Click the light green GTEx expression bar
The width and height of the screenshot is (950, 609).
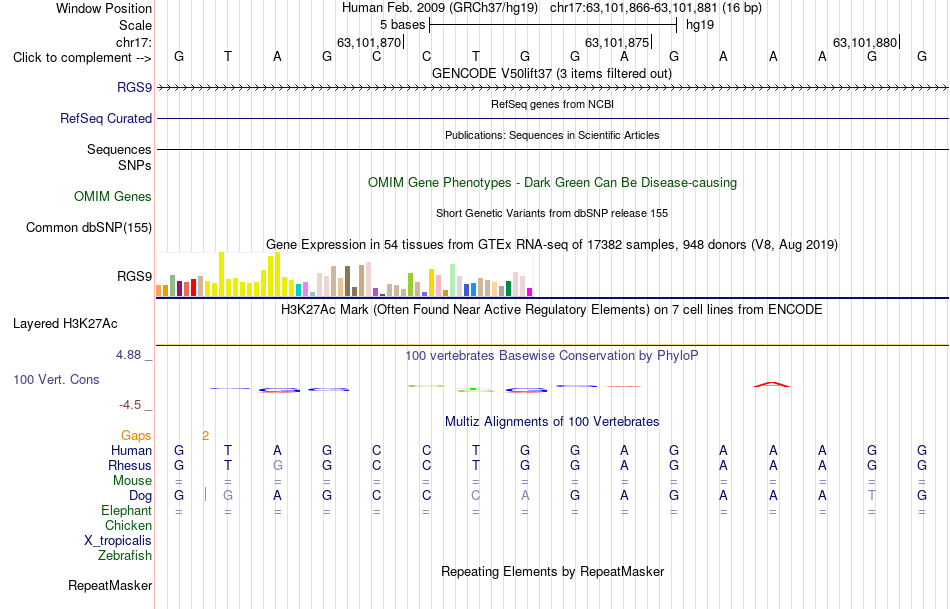(x=453, y=280)
